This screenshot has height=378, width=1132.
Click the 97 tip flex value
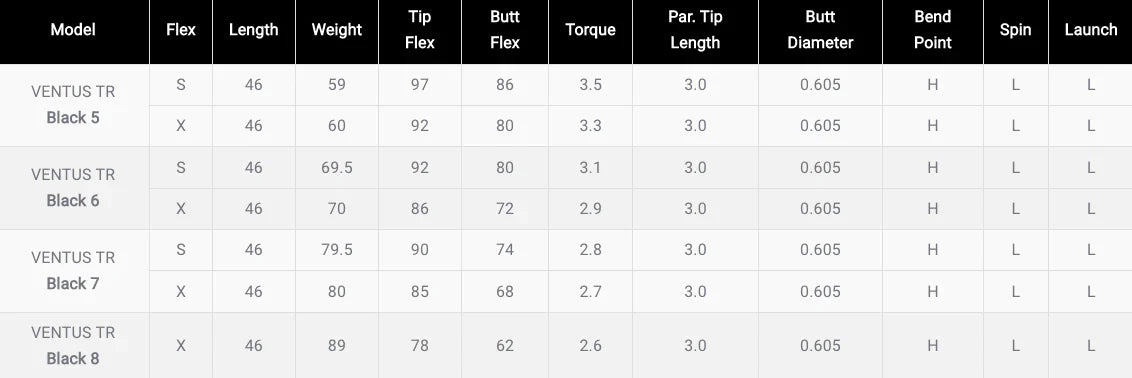[419, 84]
